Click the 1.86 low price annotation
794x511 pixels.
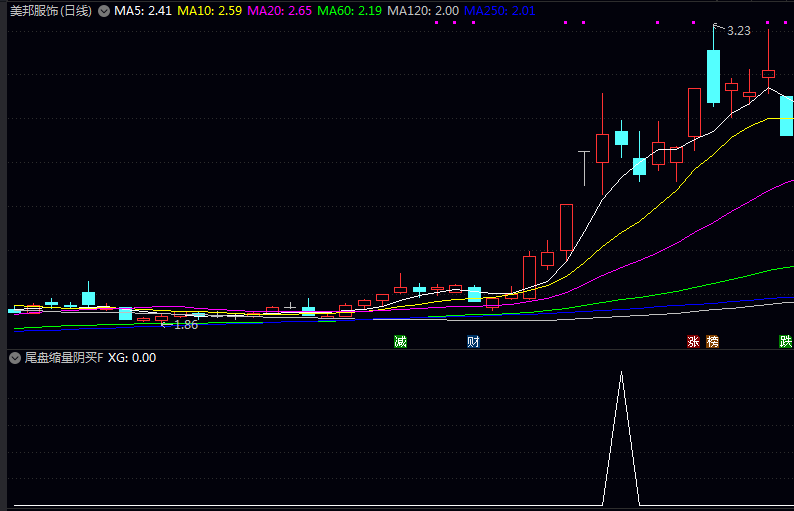click(x=185, y=325)
